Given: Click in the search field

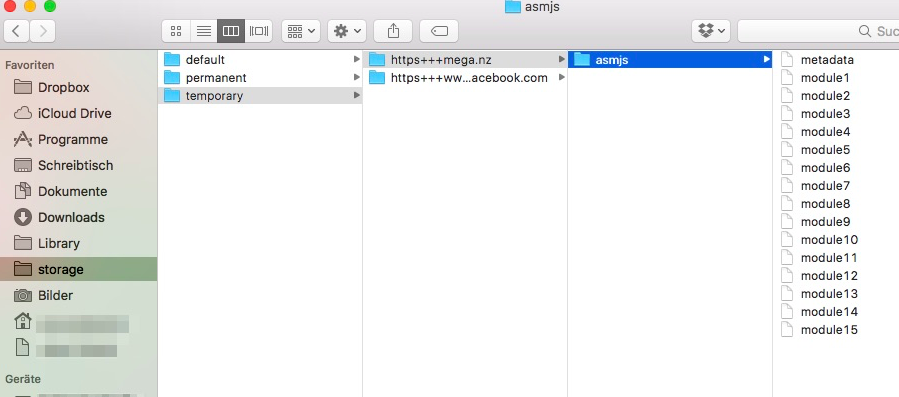Looking at the screenshot, I should point(818,31).
